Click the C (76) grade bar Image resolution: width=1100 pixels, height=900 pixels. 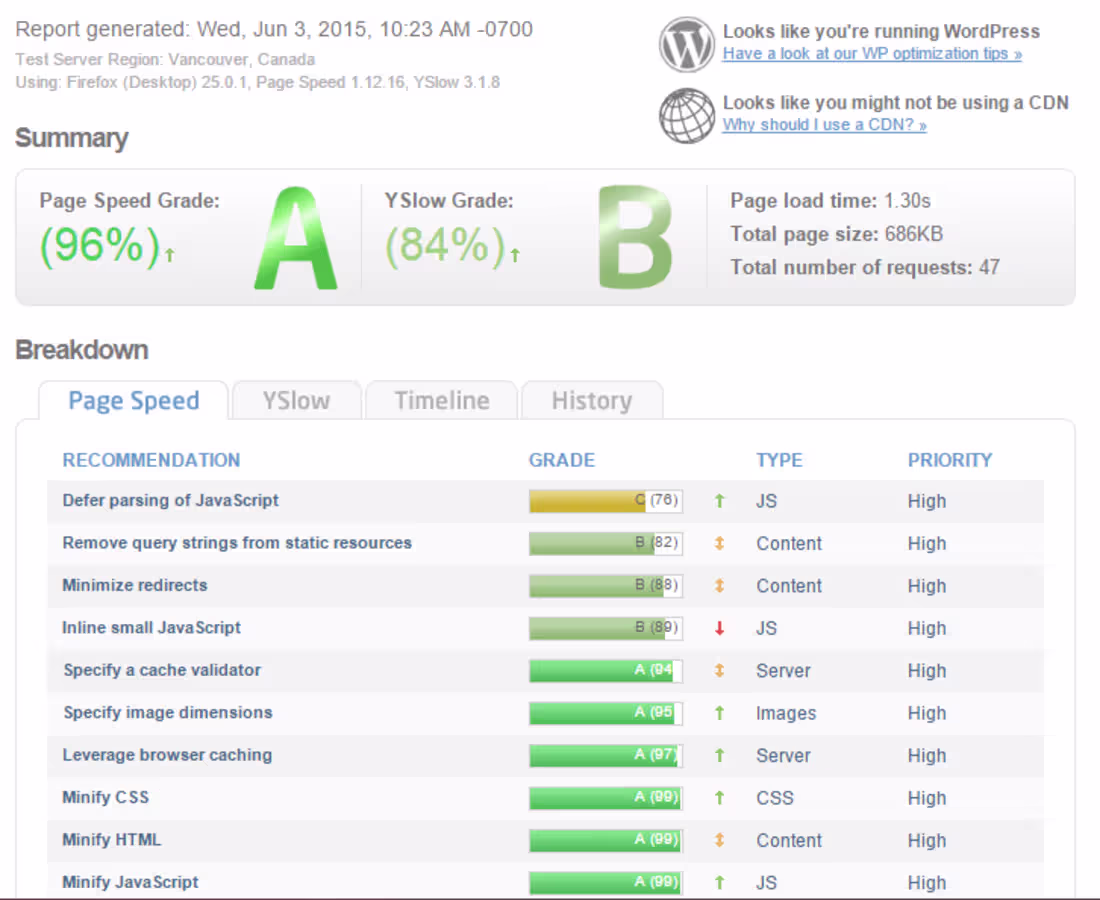pos(606,501)
